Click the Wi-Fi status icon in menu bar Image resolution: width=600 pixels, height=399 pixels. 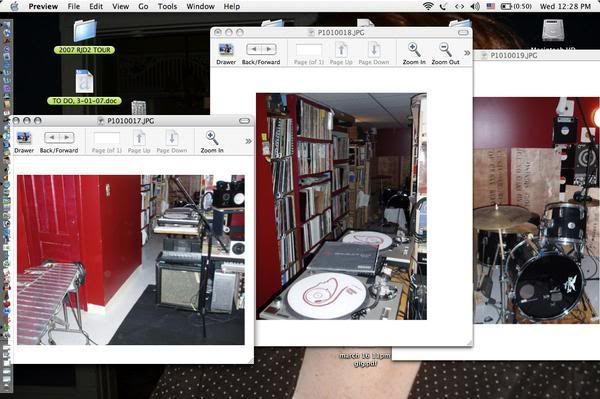[428, 6]
